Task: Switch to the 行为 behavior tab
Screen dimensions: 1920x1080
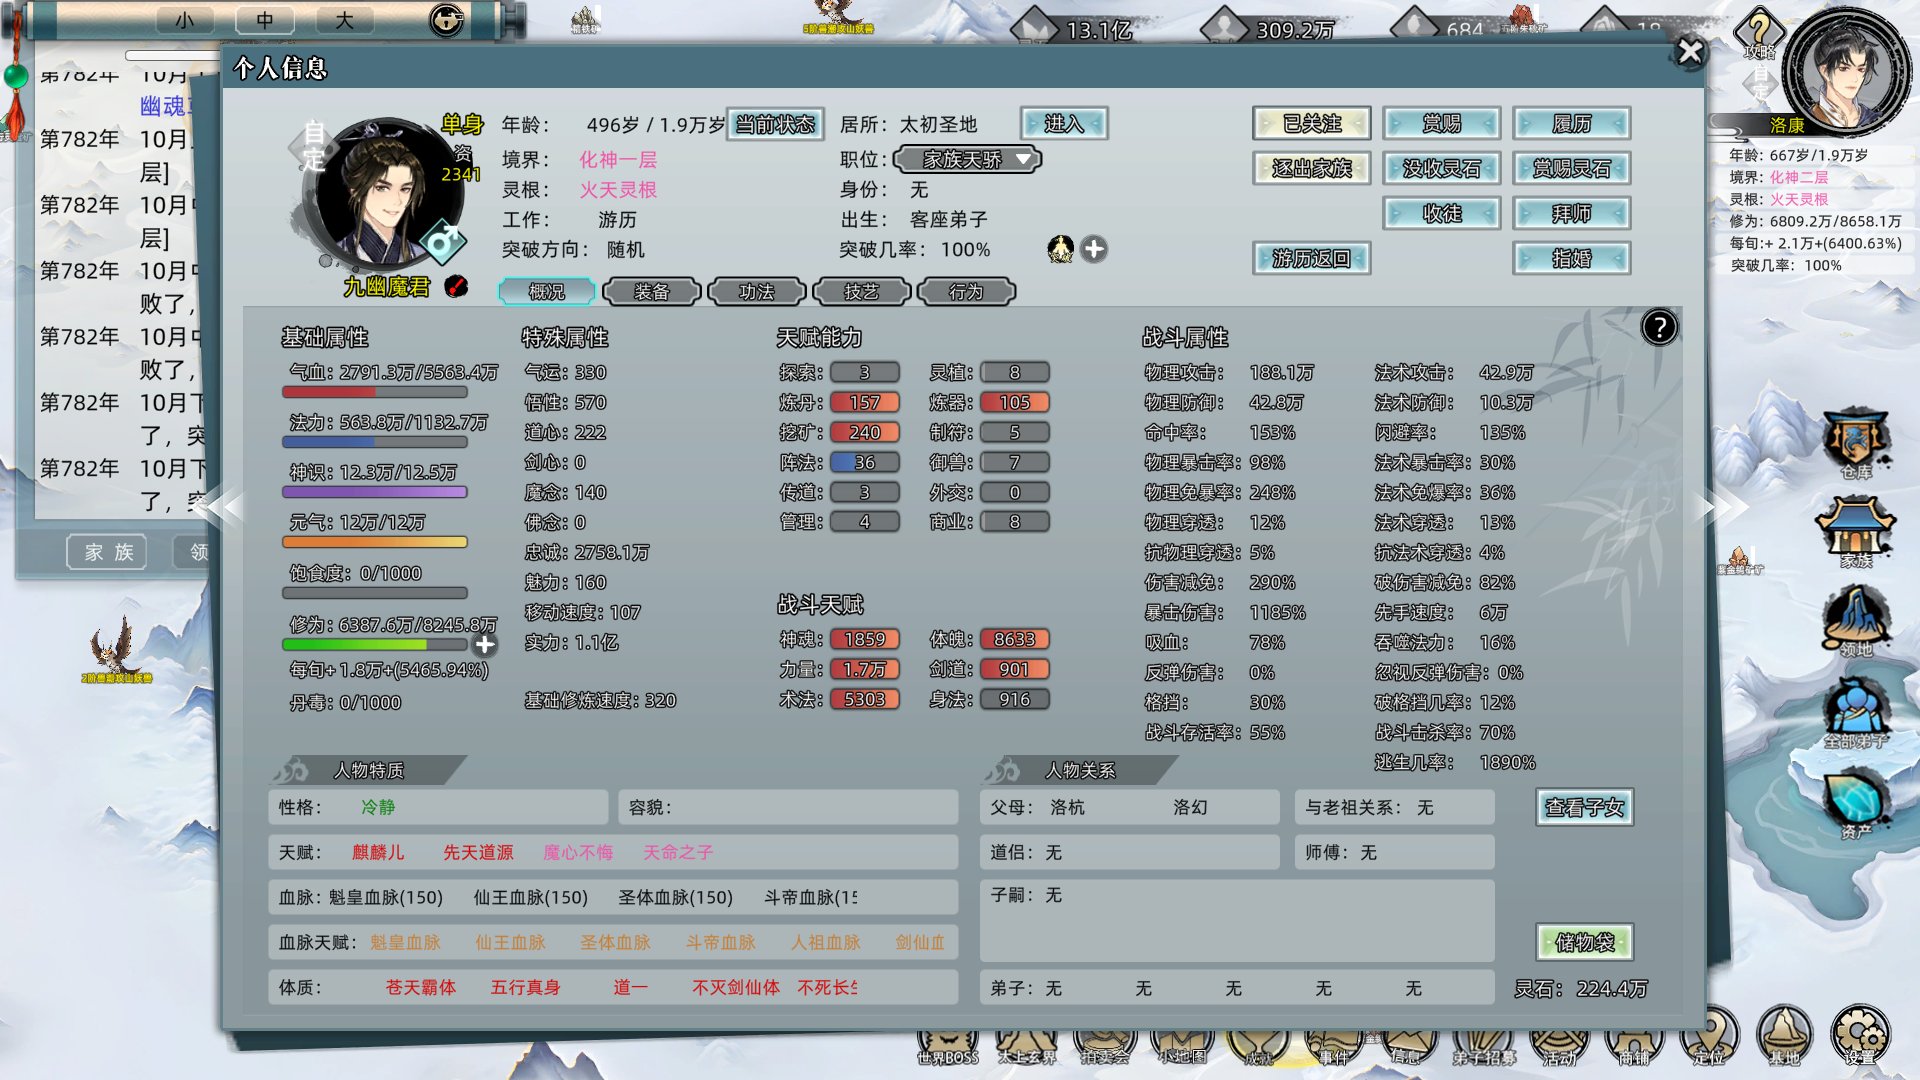Action: pos(967,291)
